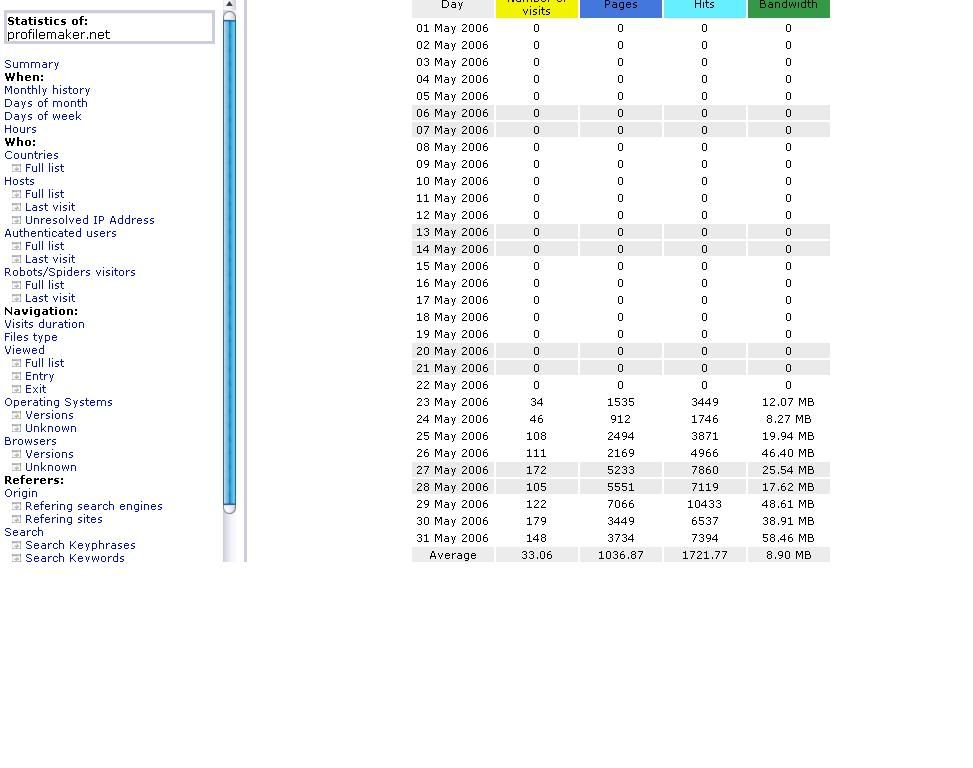Image resolution: width=973 pixels, height=768 pixels.
Task: Click the 179 visits value
Action: [537, 521]
